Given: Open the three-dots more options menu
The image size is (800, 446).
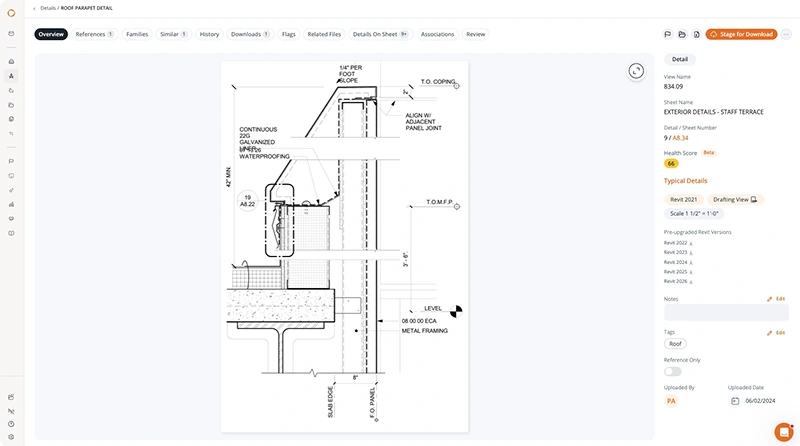Looking at the screenshot, I should [786, 34].
